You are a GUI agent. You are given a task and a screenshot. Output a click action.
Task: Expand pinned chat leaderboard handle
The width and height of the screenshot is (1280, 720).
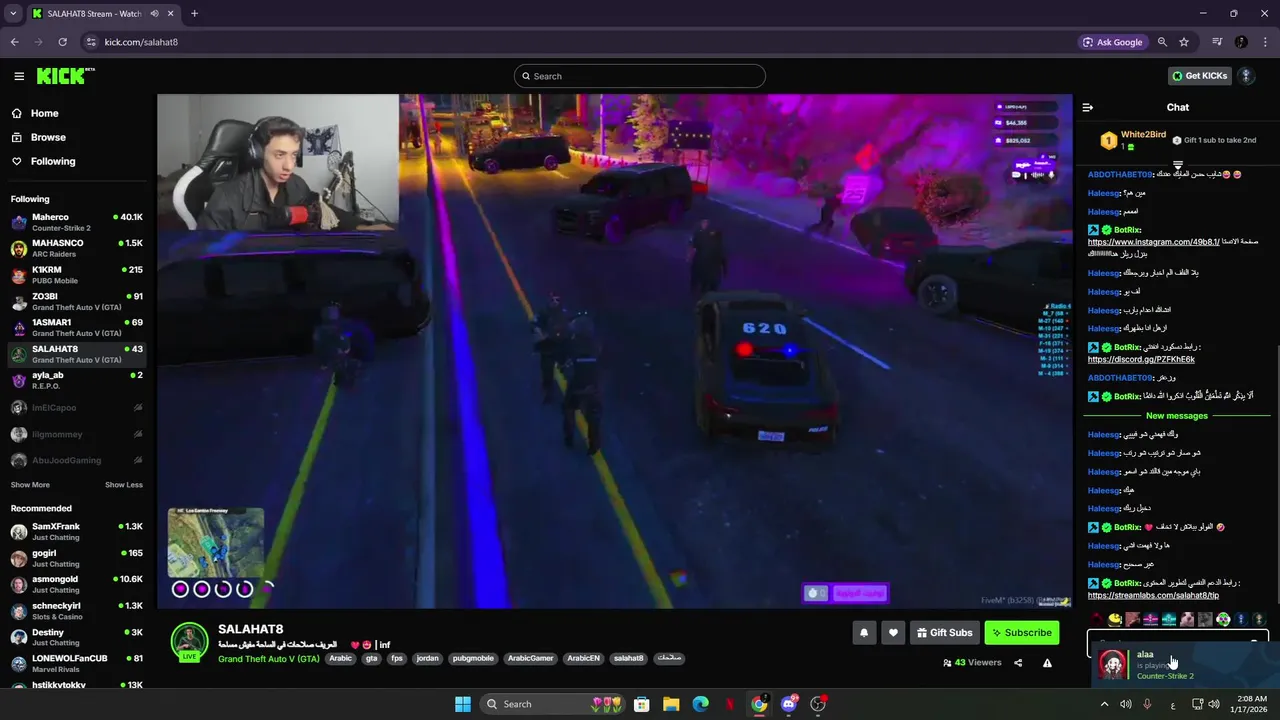pos(1177,165)
